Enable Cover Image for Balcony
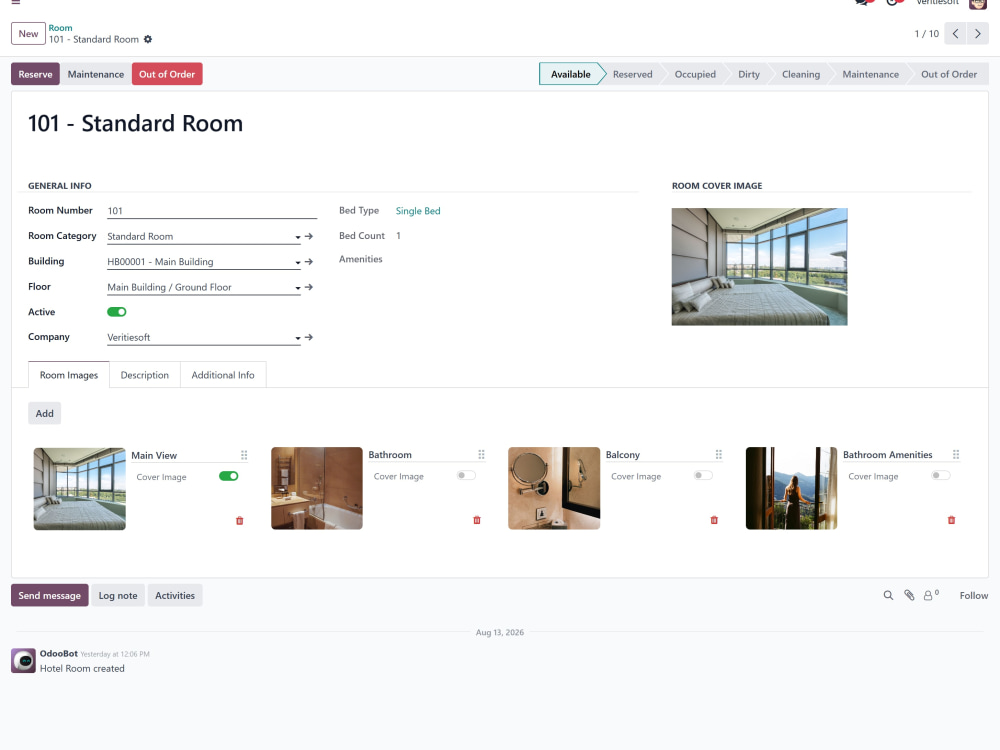 pos(703,476)
